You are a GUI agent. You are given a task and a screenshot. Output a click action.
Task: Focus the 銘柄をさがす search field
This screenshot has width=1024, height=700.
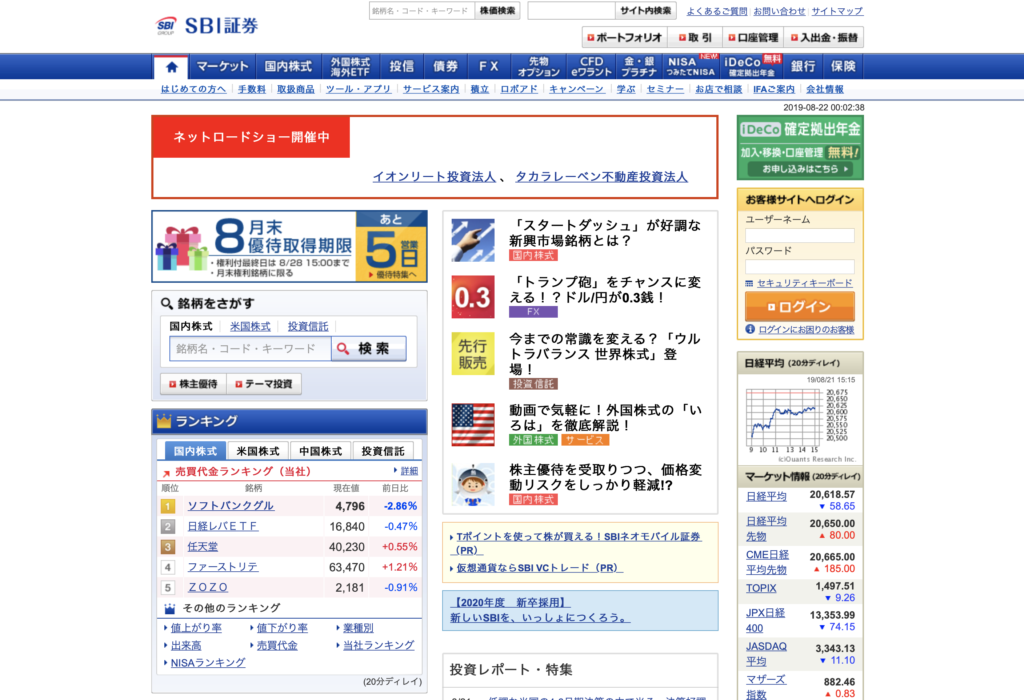pyautogui.click(x=250, y=349)
